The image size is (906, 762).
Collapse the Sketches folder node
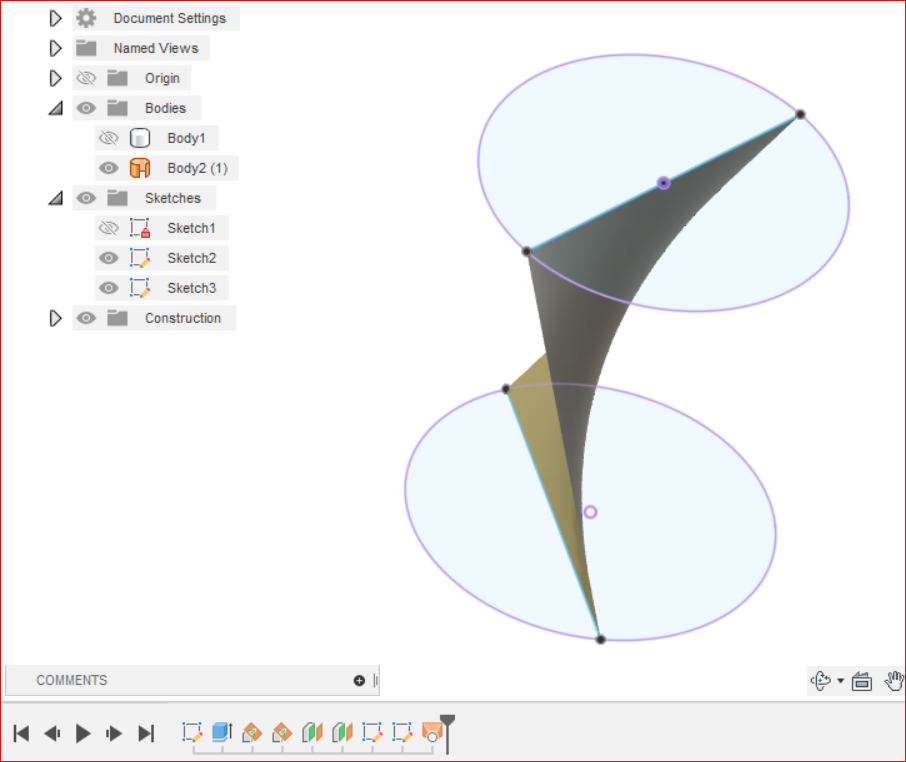pos(55,198)
